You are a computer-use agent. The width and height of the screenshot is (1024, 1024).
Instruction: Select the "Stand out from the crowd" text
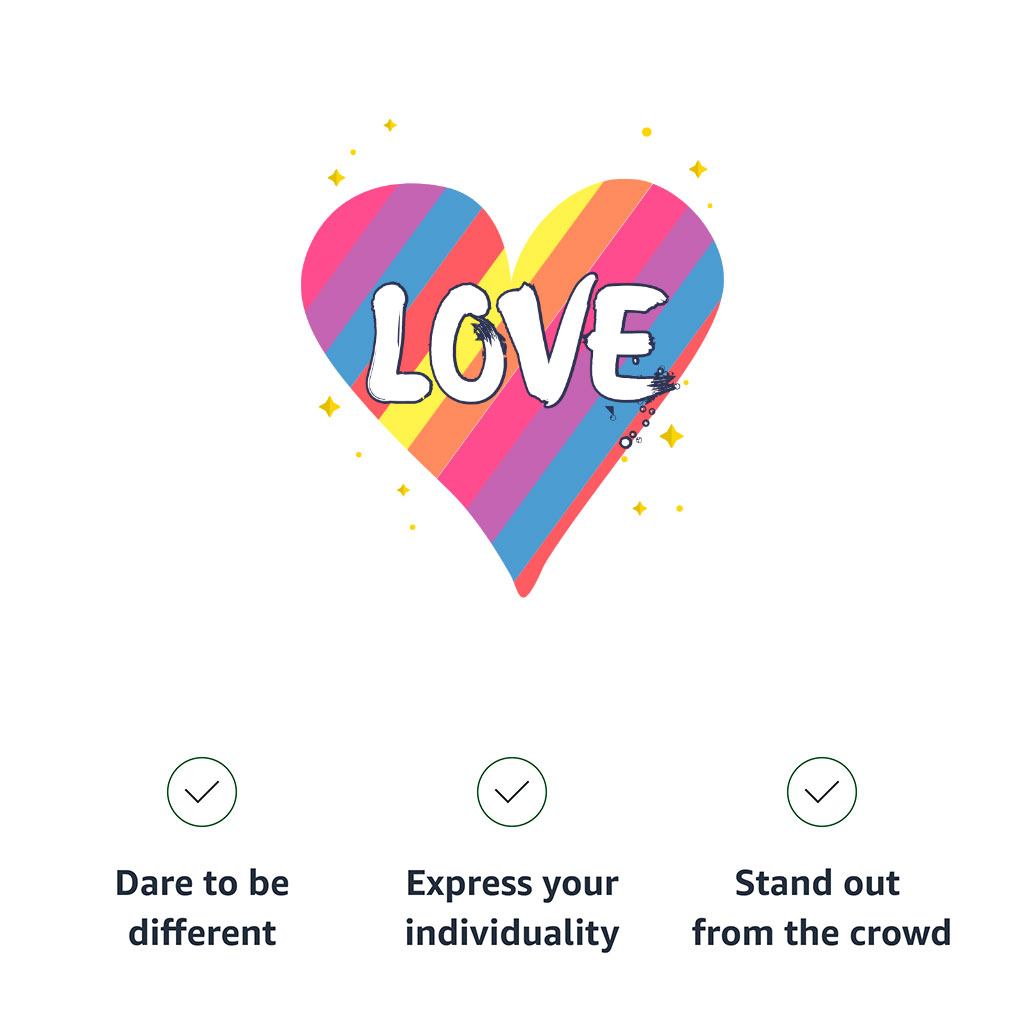(x=822, y=908)
